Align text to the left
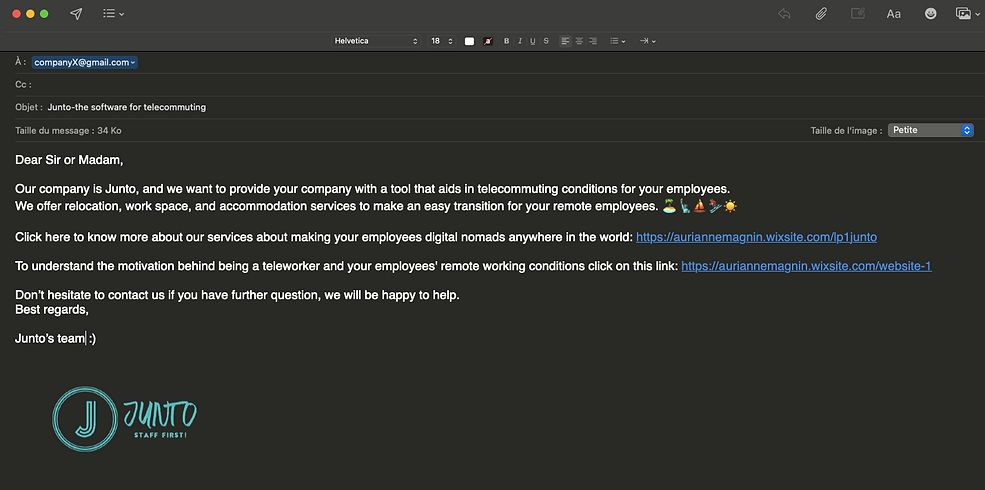The image size is (985, 490). [565, 41]
